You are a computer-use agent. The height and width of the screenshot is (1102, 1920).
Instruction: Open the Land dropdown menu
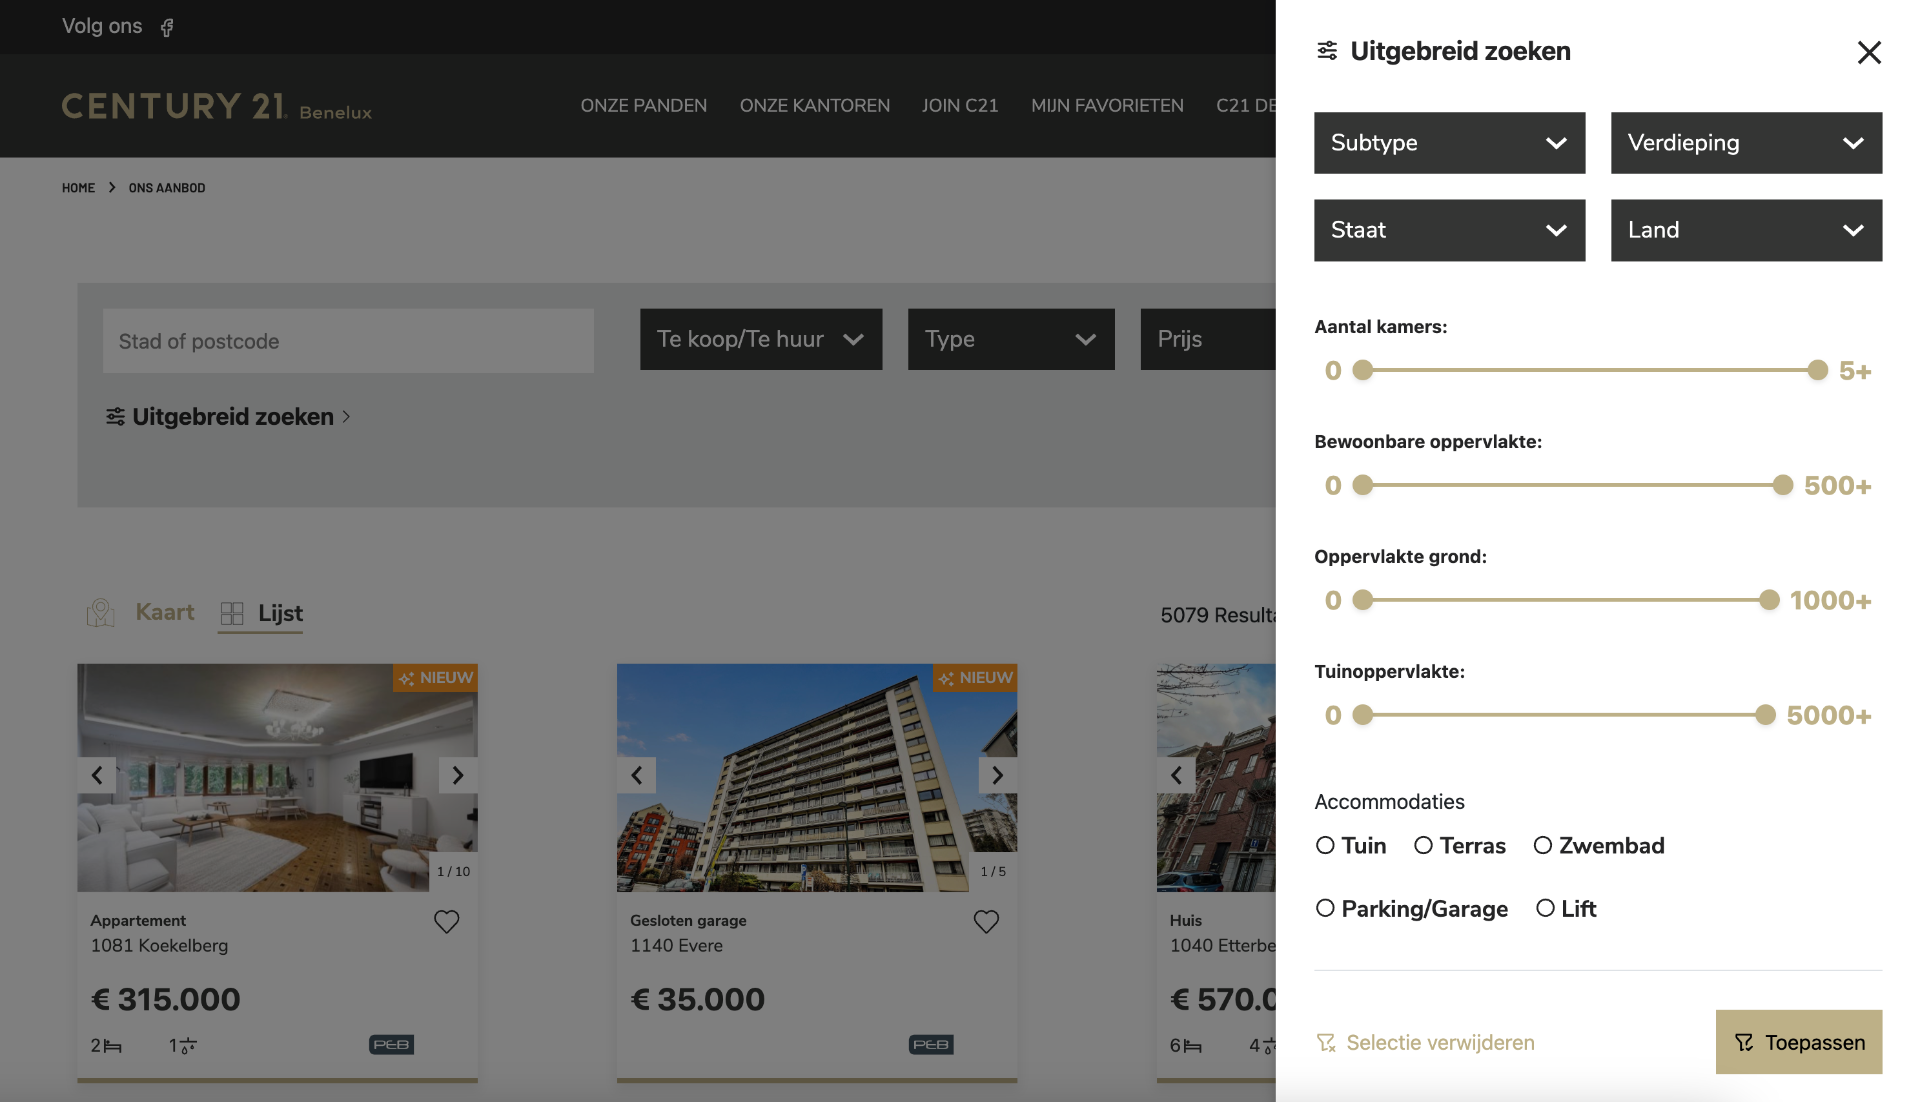[1745, 230]
